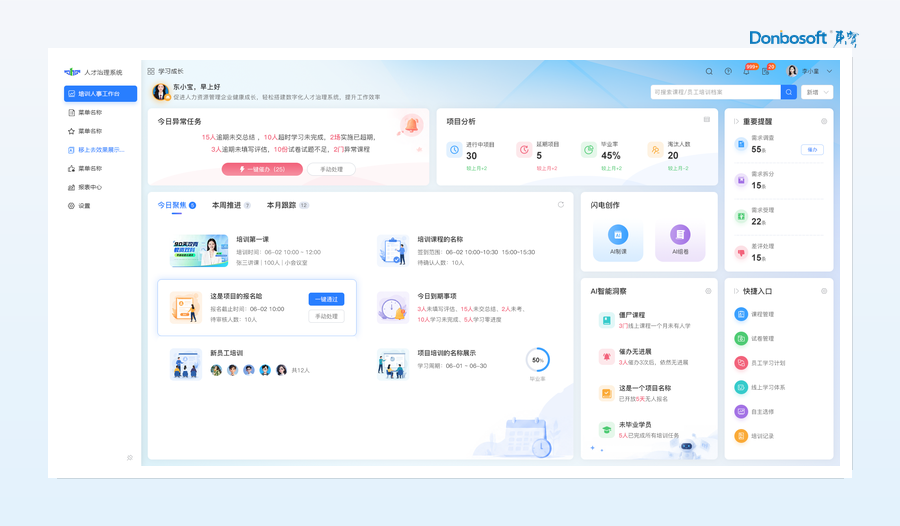Open notification bell with 999+ badge

pyautogui.click(x=747, y=71)
